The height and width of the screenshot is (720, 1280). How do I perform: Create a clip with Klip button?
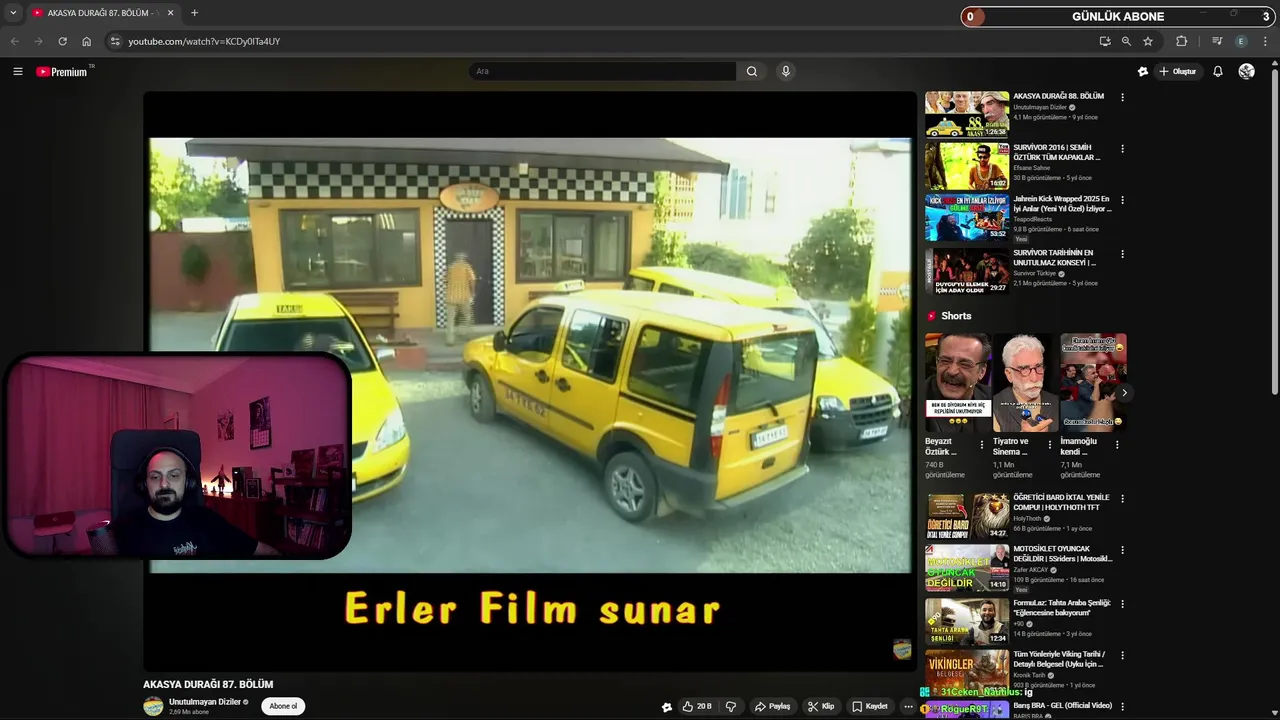point(821,706)
